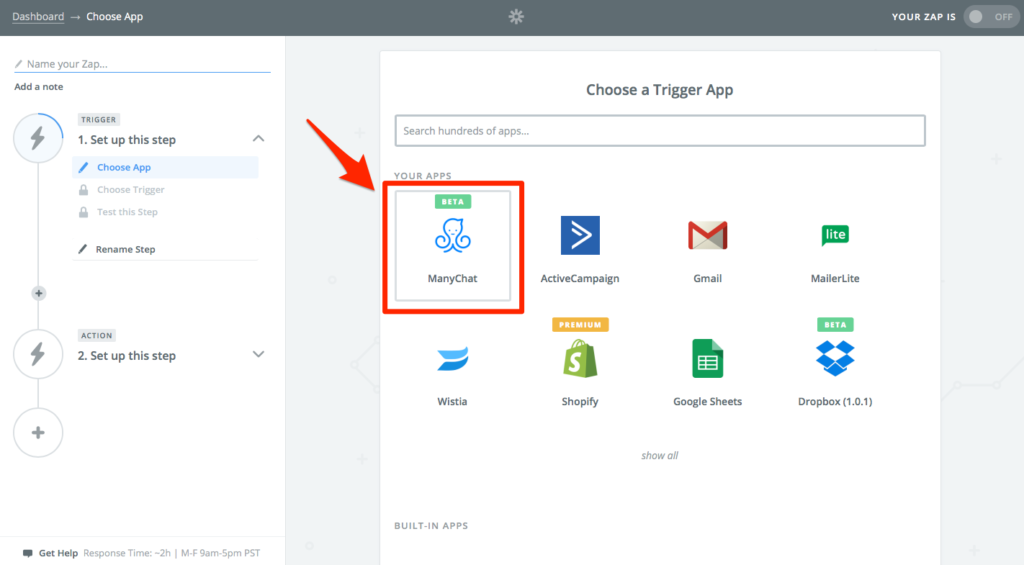This screenshot has height=565, width=1024.
Task: Click the Response Time ~2h text
Action: pos(127,553)
